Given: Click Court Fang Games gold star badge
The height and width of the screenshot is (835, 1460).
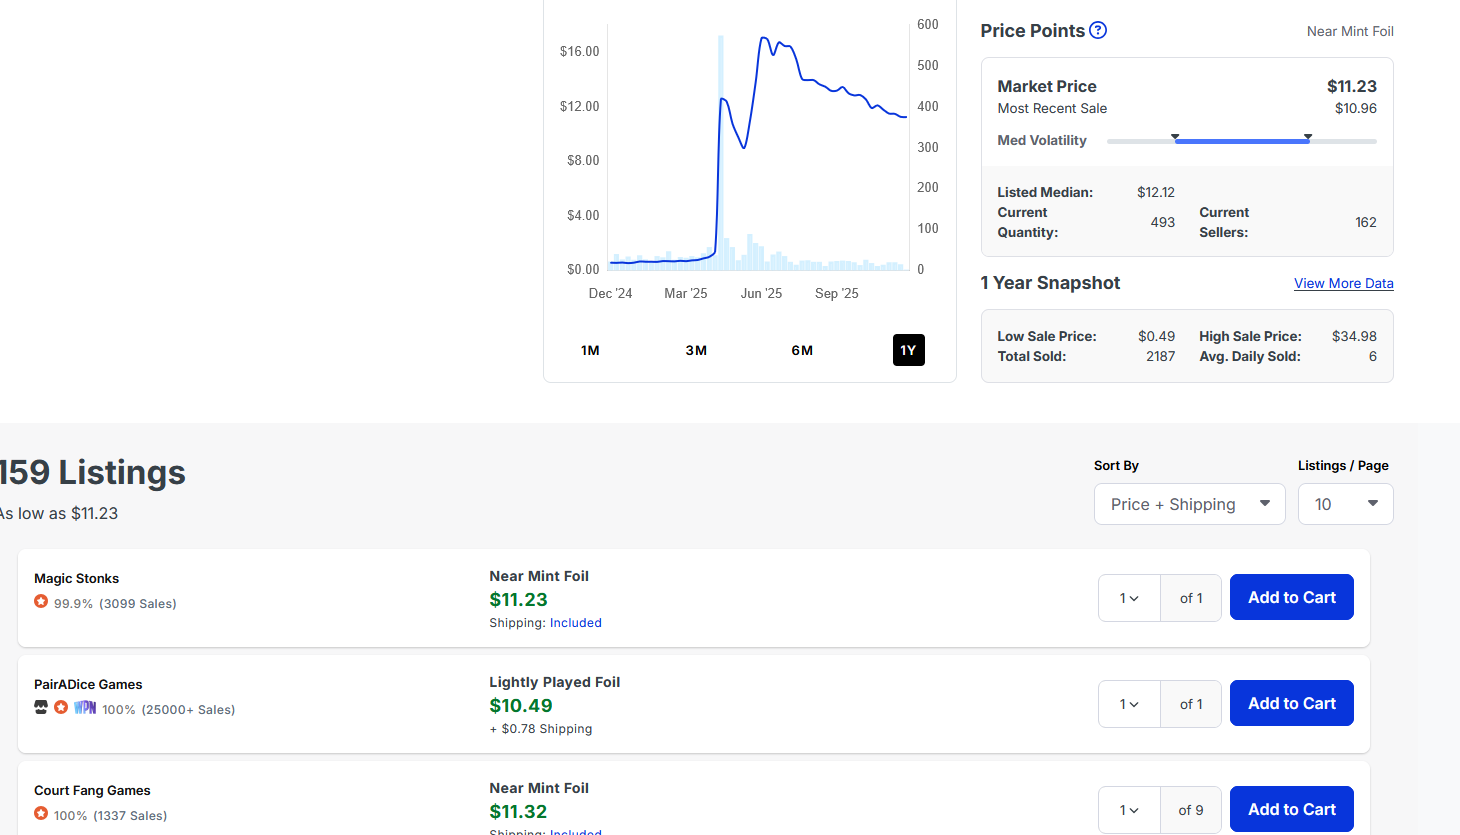Looking at the screenshot, I should (x=41, y=814).
